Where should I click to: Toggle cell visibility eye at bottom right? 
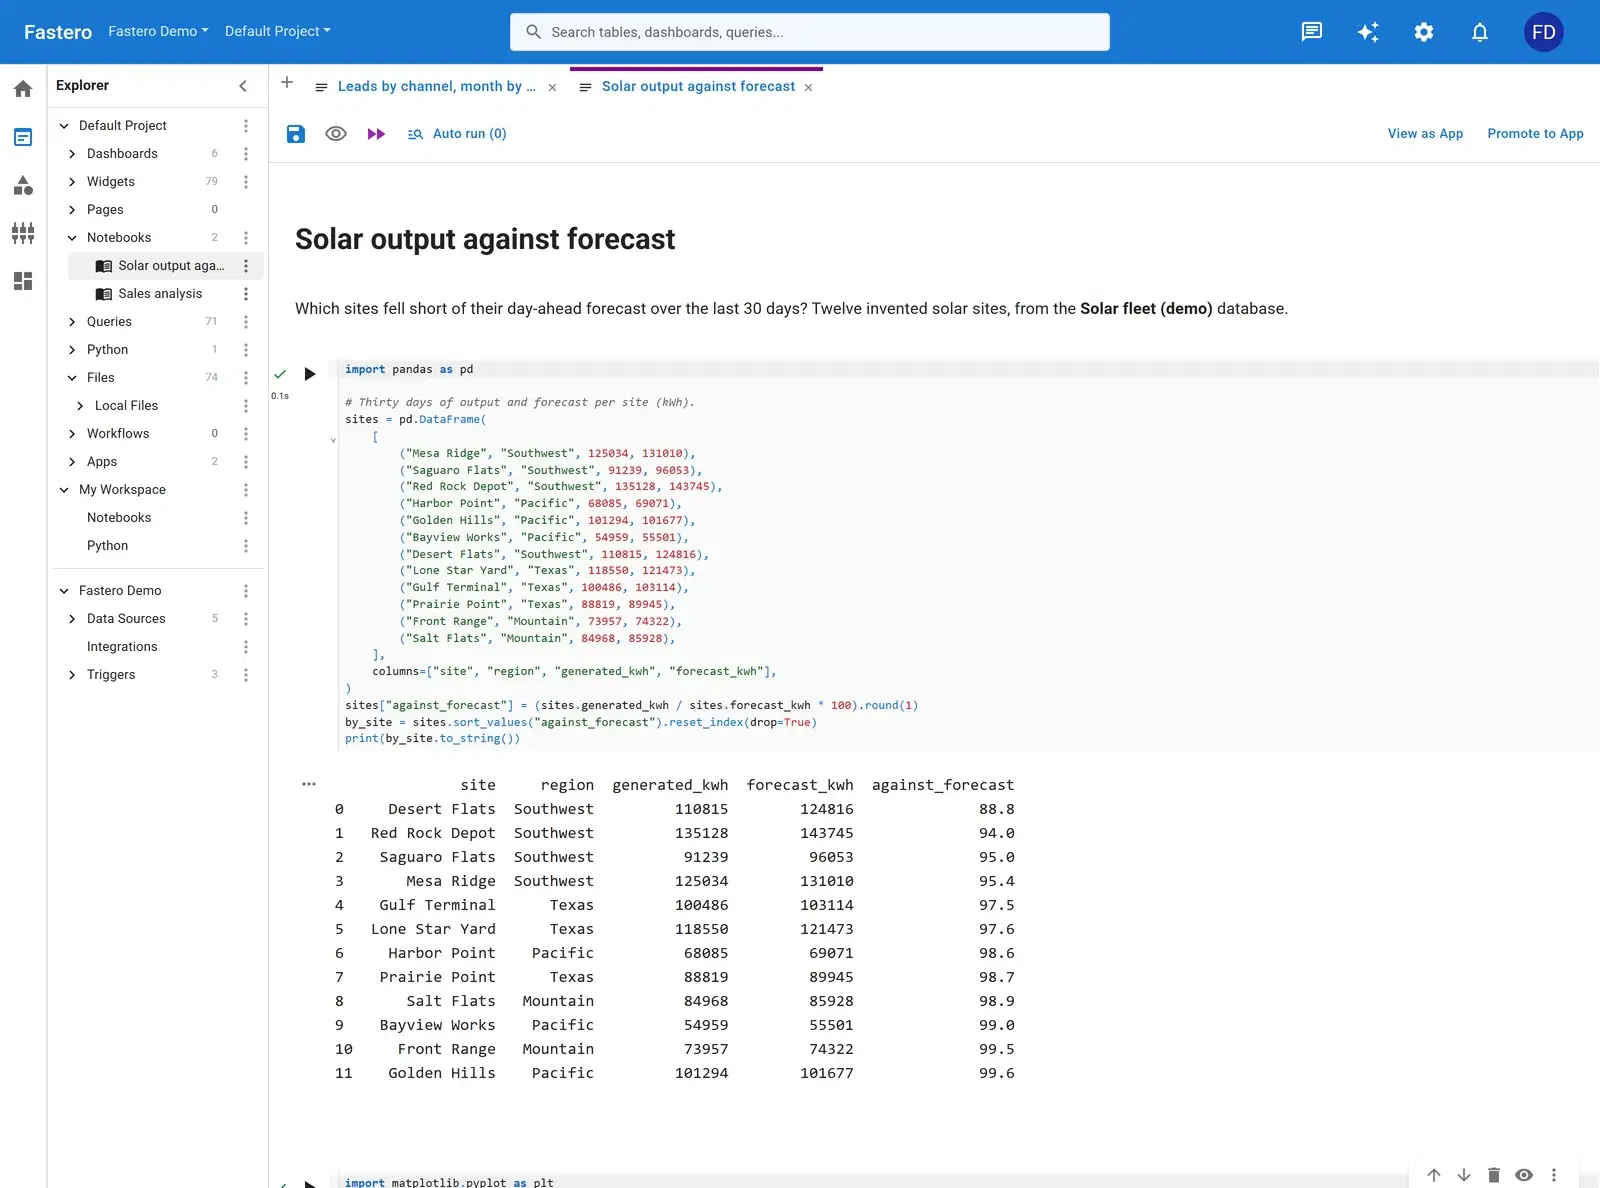(1524, 1175)
